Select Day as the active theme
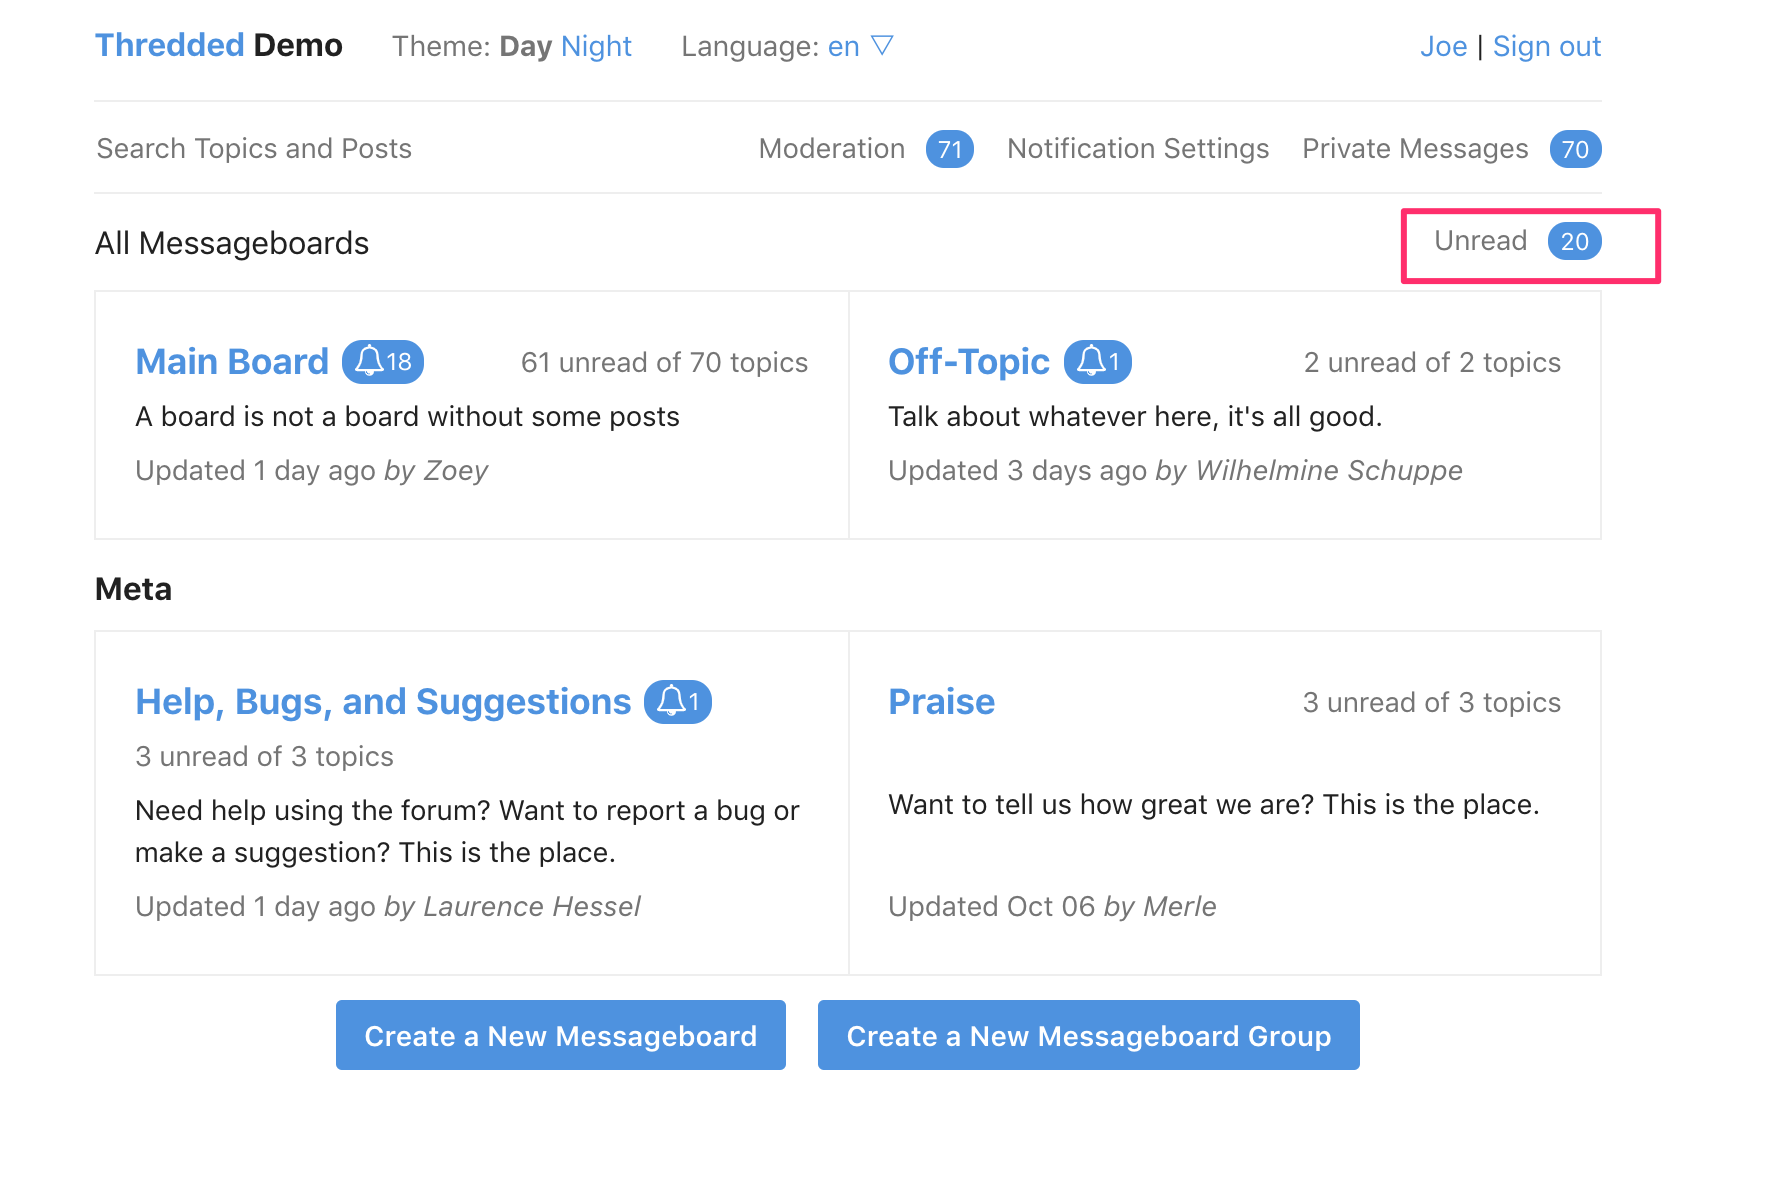The image size is (1784, 1188). click(526, 46)
